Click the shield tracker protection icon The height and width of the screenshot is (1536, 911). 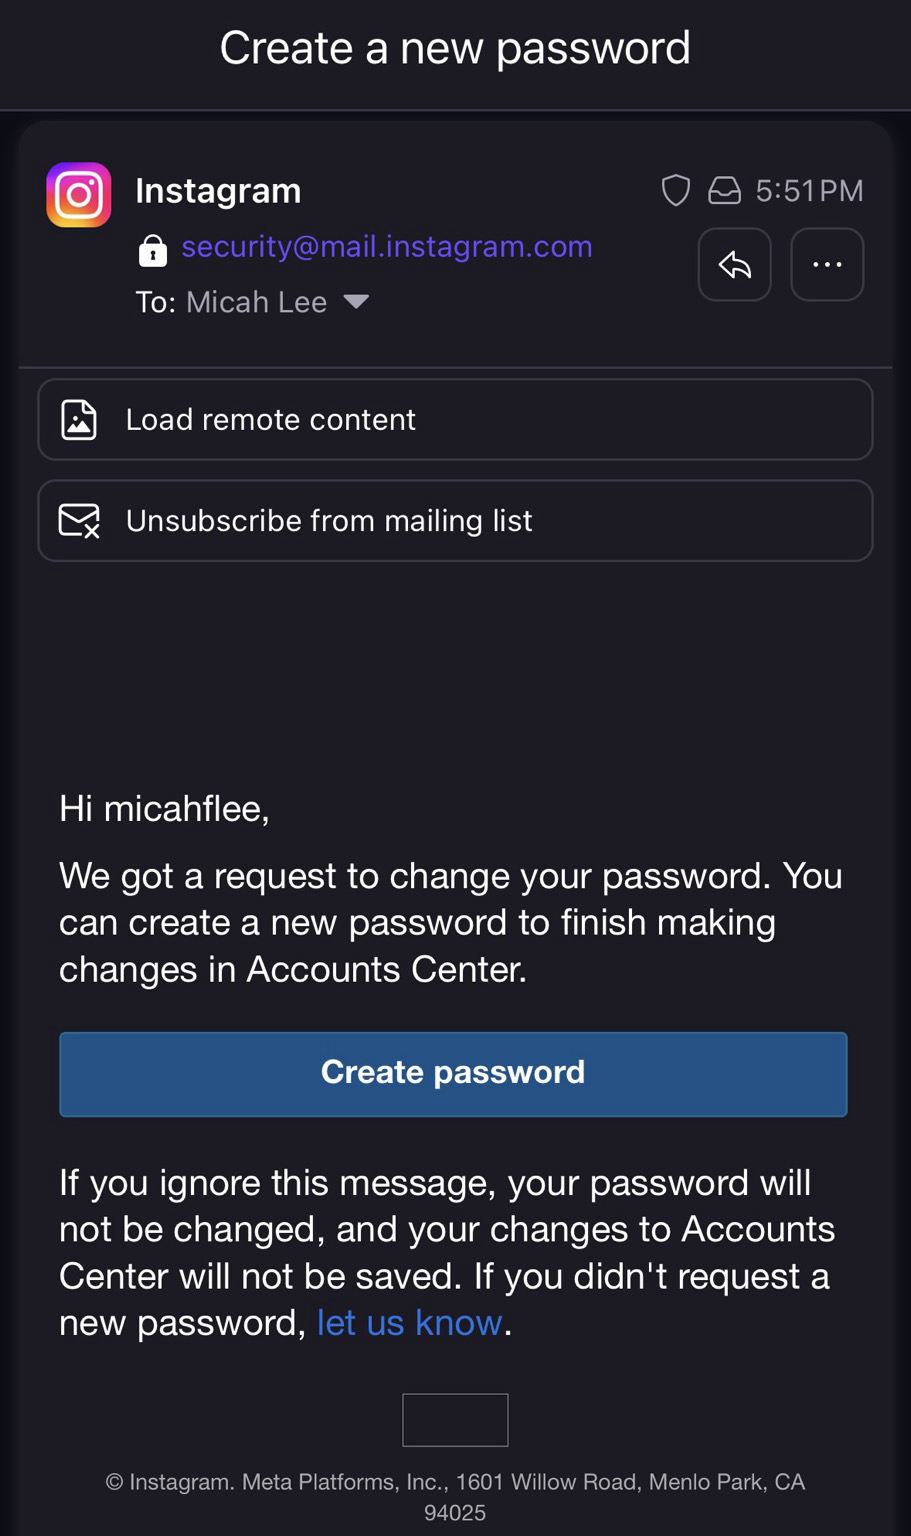point(676,190)
